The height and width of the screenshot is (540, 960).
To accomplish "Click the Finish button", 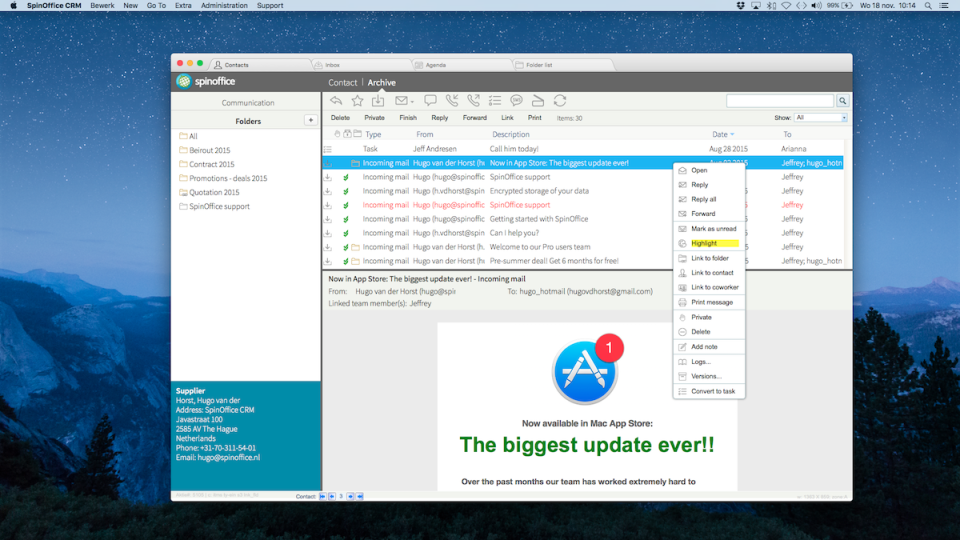I will [x=408, y=118].
